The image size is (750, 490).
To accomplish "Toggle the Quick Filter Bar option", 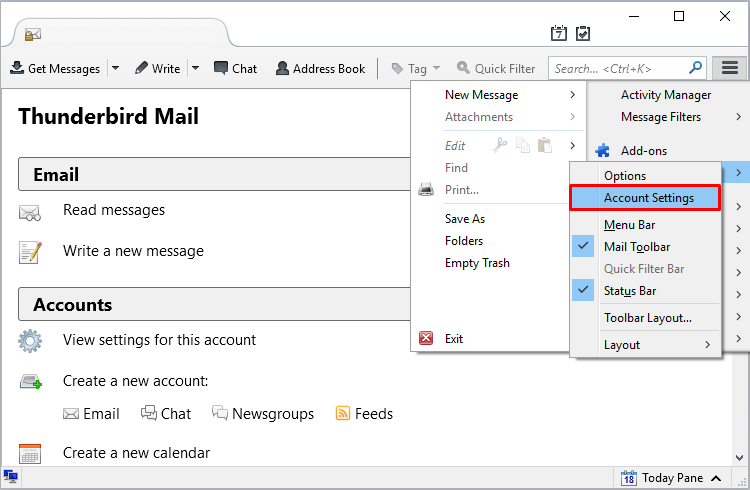I will [x=646, y=268].
